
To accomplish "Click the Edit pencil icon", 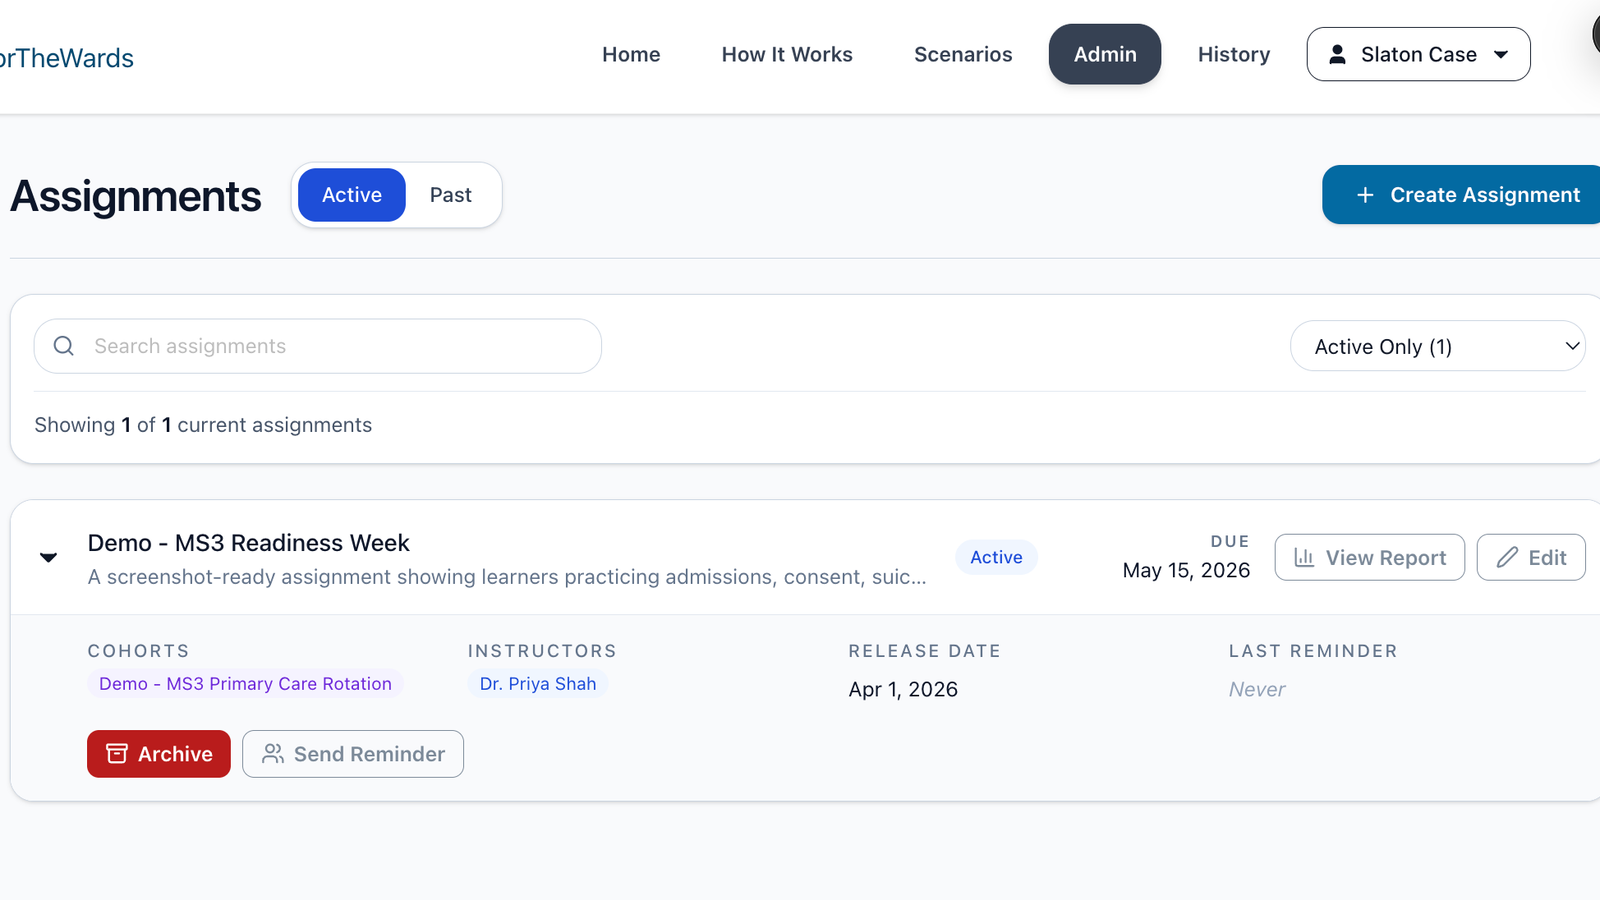I will (1508, 557).
